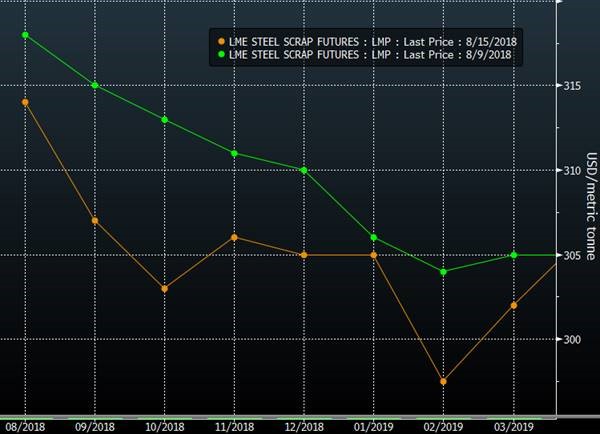This screenshot has width=600, height=434.
Task: Select the orange data point at 11/2018
Action: tap(234, 237)
